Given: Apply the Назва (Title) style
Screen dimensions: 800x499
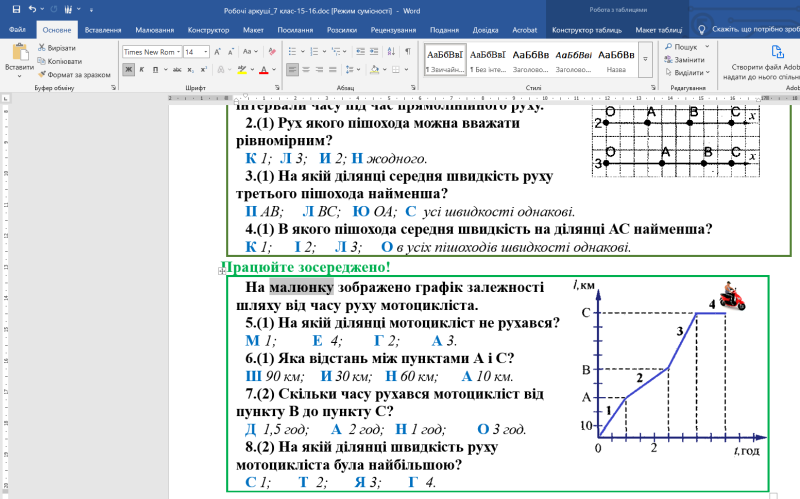Looking at the screenshot, I should coord(616,60).
